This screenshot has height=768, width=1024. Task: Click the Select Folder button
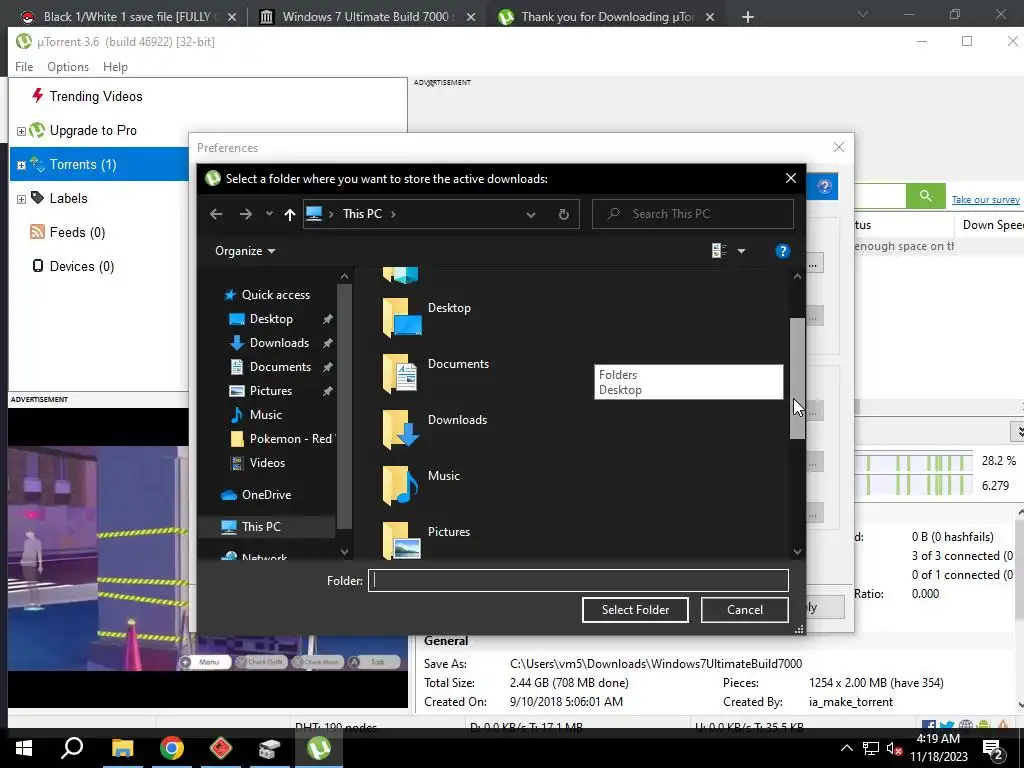click(635, 610)
